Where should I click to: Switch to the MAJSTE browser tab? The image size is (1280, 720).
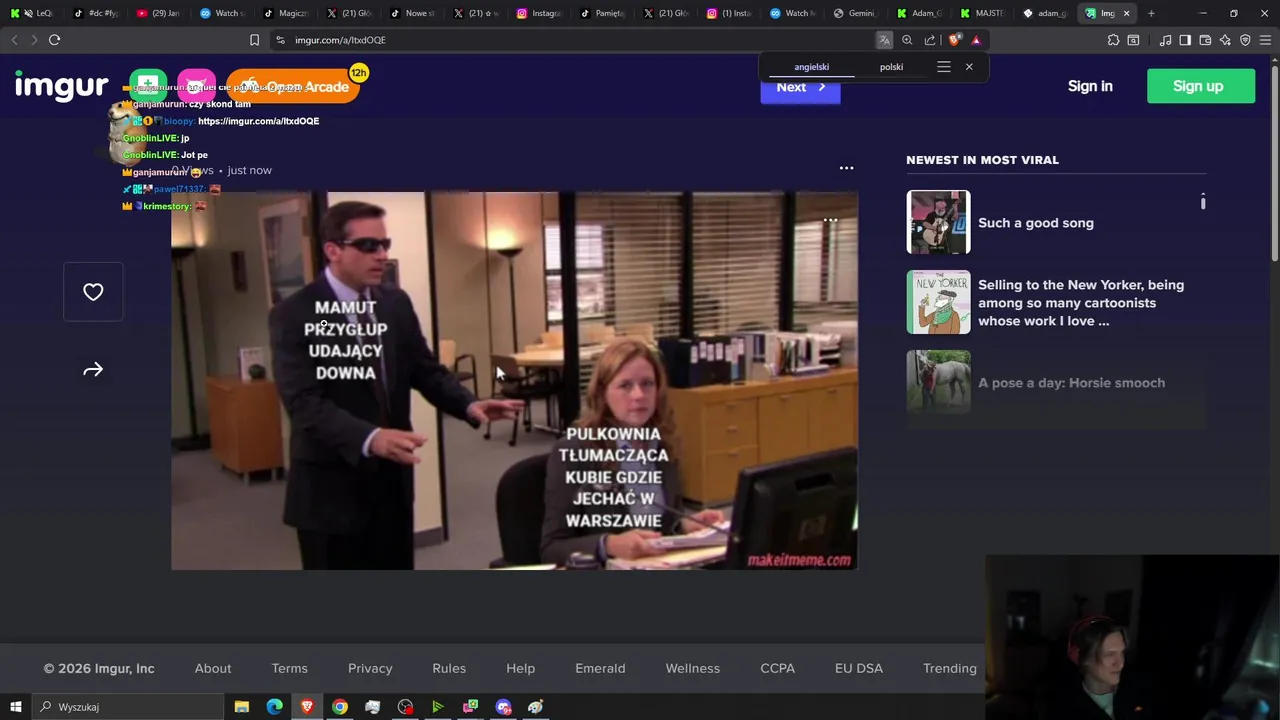[981, 13]
